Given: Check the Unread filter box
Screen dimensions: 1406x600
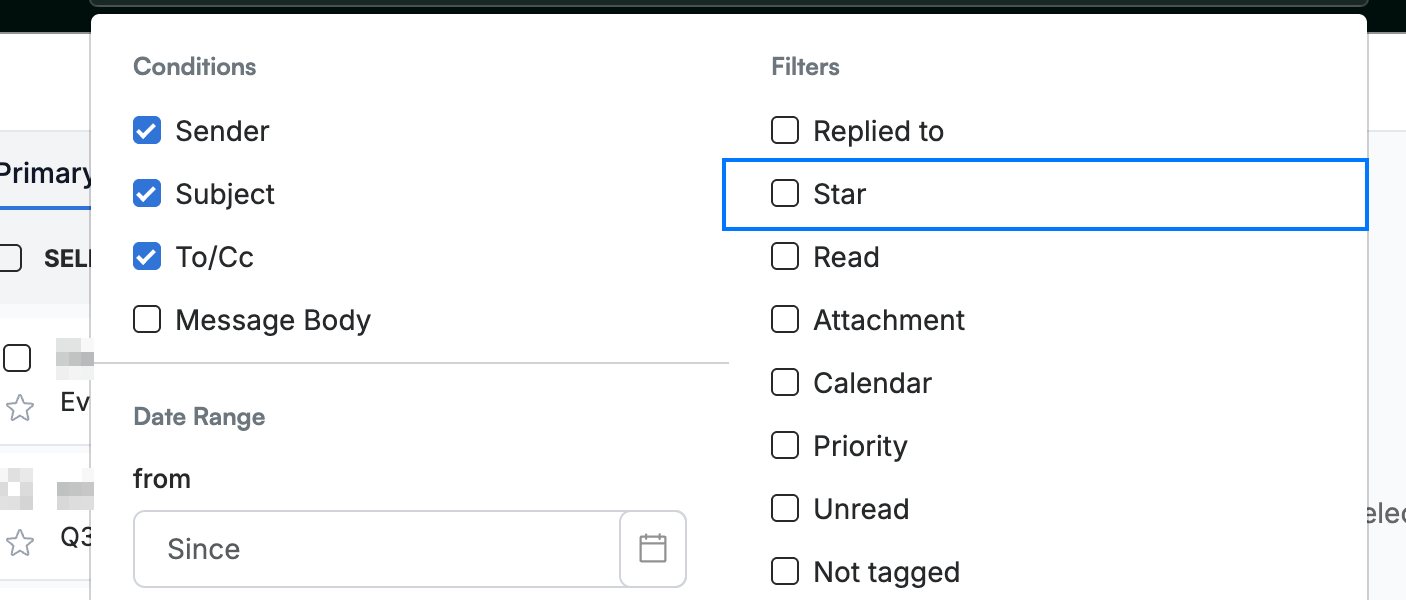Looking at the screenshot, I should coord(785,509).
